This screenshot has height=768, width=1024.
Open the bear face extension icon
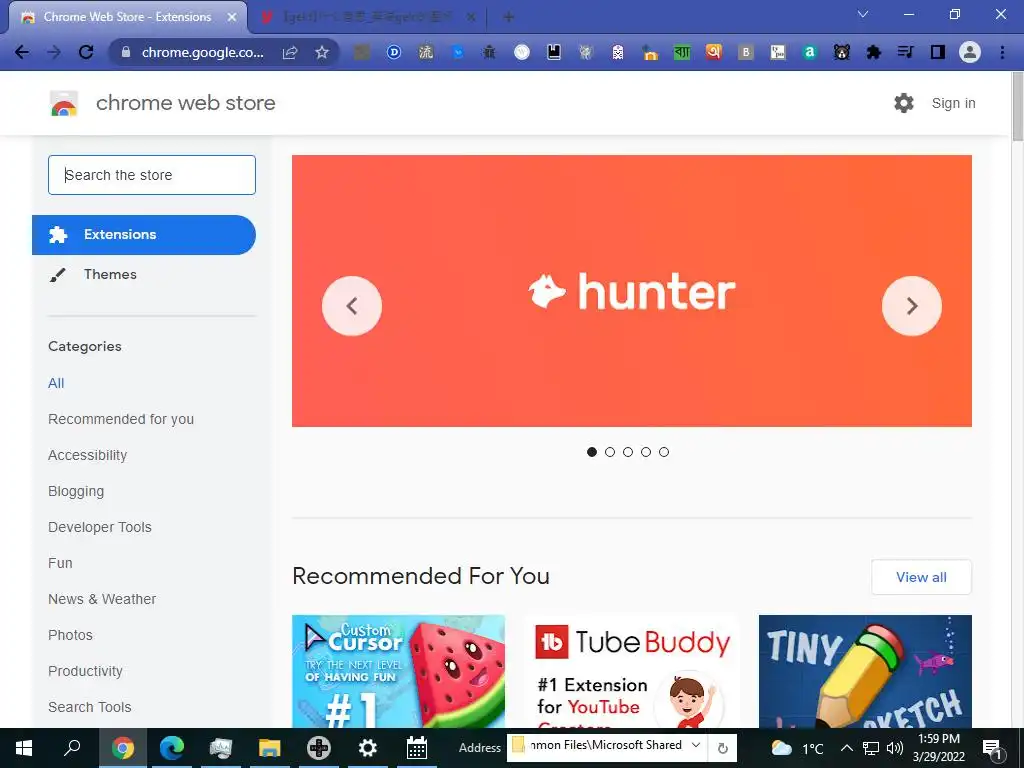842,52
